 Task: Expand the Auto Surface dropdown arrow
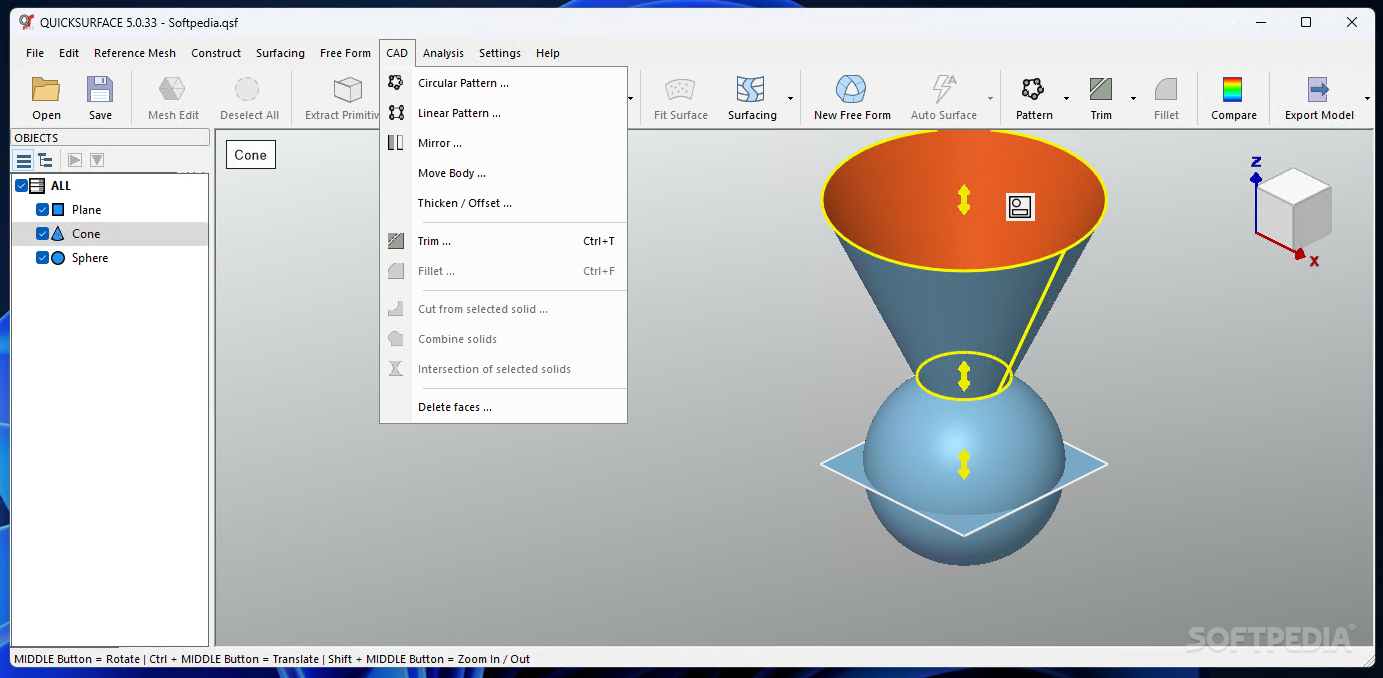[x=991, y=99]
